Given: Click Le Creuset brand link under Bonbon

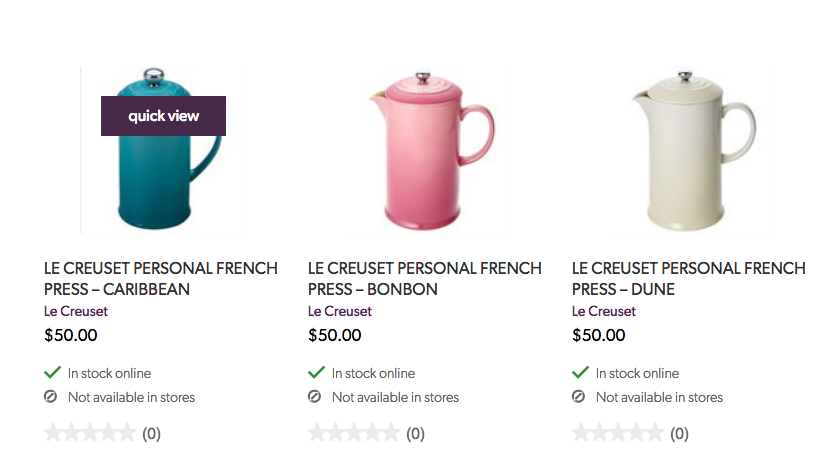Looking at the screenshot, I should pyautogui.click(x=340, y=311).
